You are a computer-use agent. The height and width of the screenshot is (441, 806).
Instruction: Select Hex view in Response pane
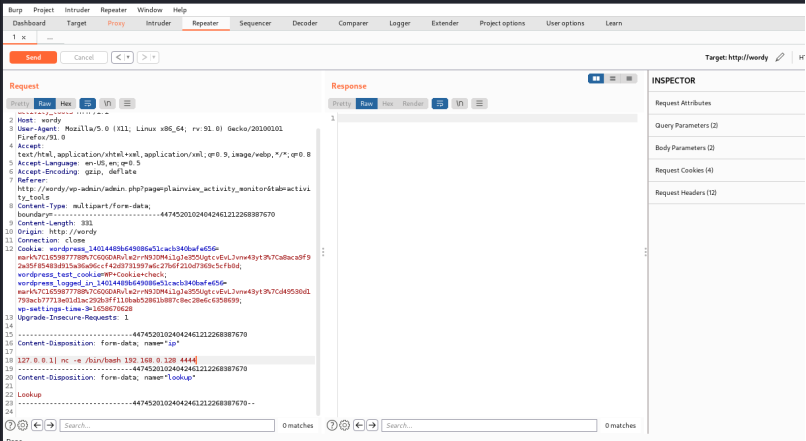click(388, 103)
